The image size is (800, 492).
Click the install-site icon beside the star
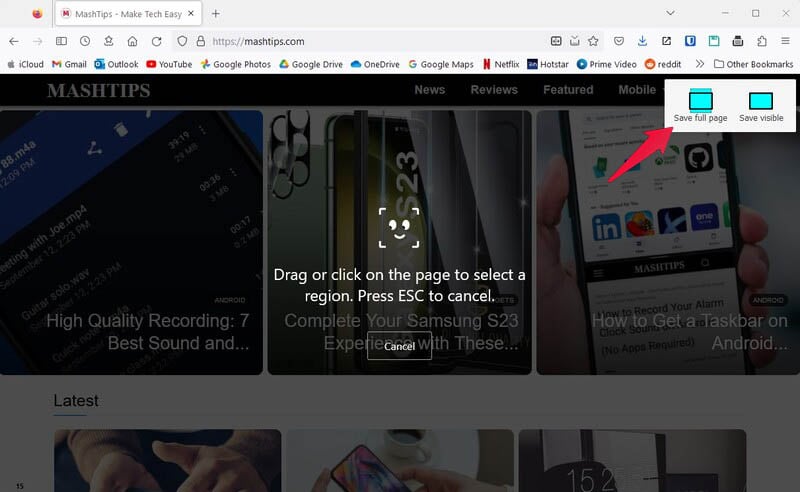(574, 41)
